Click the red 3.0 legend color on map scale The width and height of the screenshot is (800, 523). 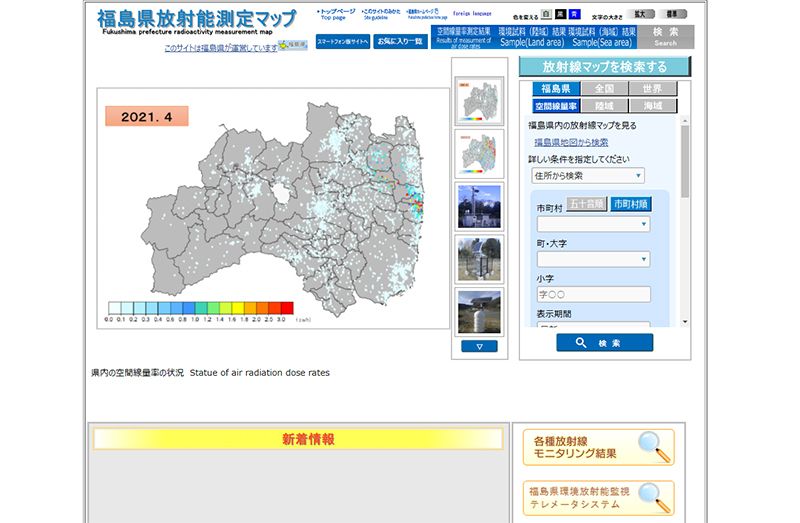tap(287, 308)
